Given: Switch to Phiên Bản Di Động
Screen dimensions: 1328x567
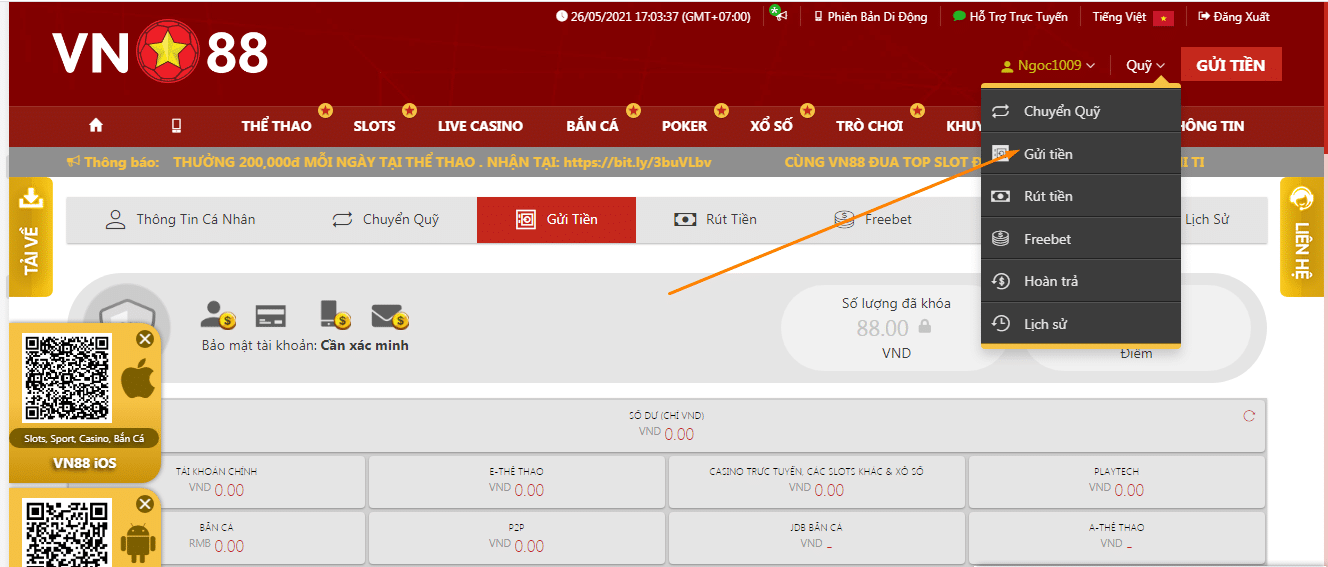Looking at the screenshot, I should coord(870,16).
